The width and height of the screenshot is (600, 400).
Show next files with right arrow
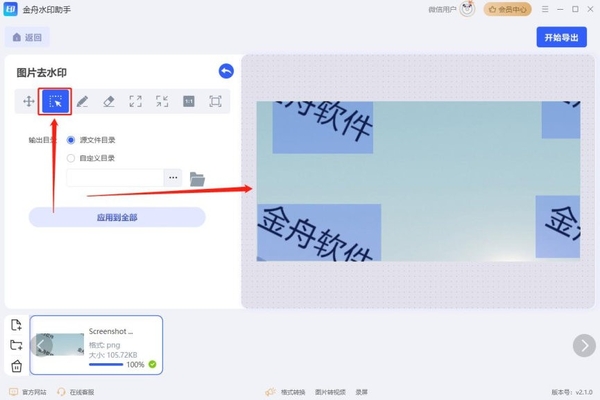(584, 345)
